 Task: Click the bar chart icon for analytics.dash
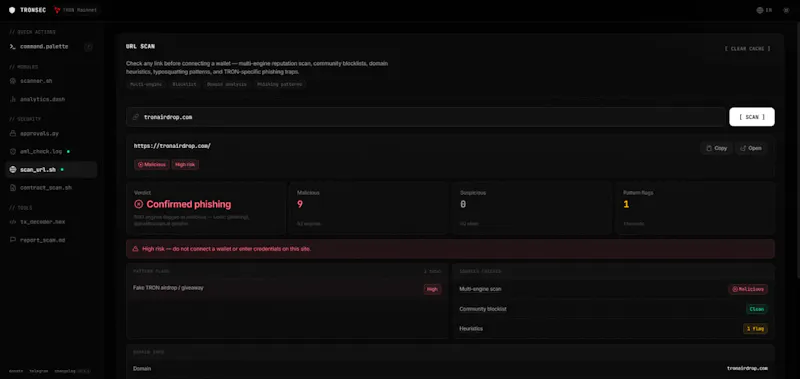tap(13, 99)
